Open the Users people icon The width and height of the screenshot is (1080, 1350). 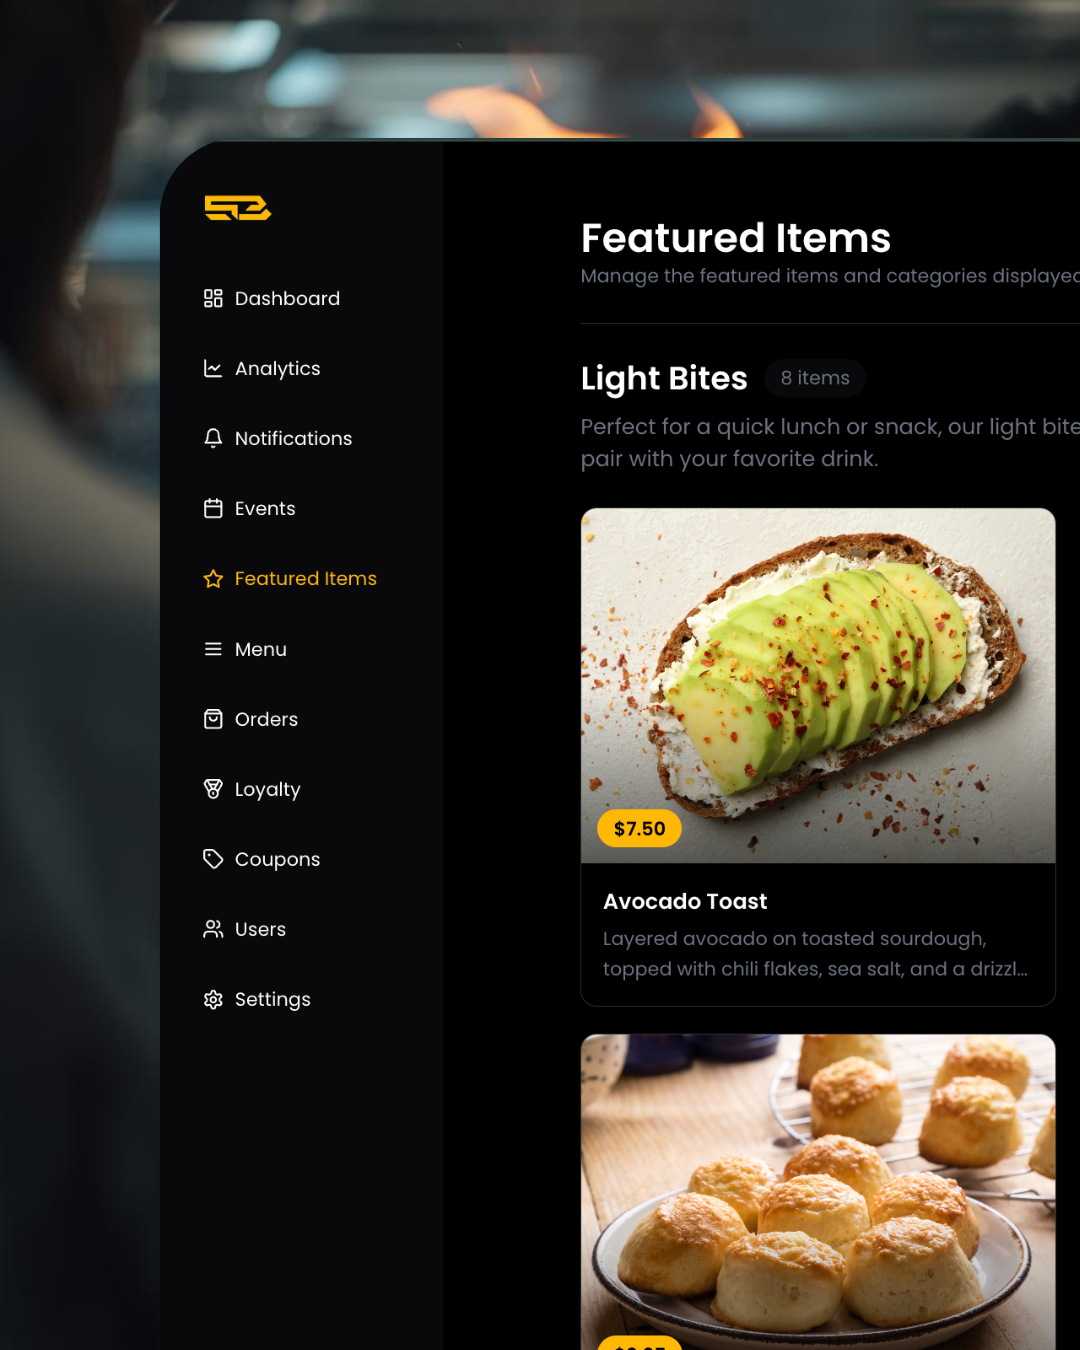click(x=213, y=929)
